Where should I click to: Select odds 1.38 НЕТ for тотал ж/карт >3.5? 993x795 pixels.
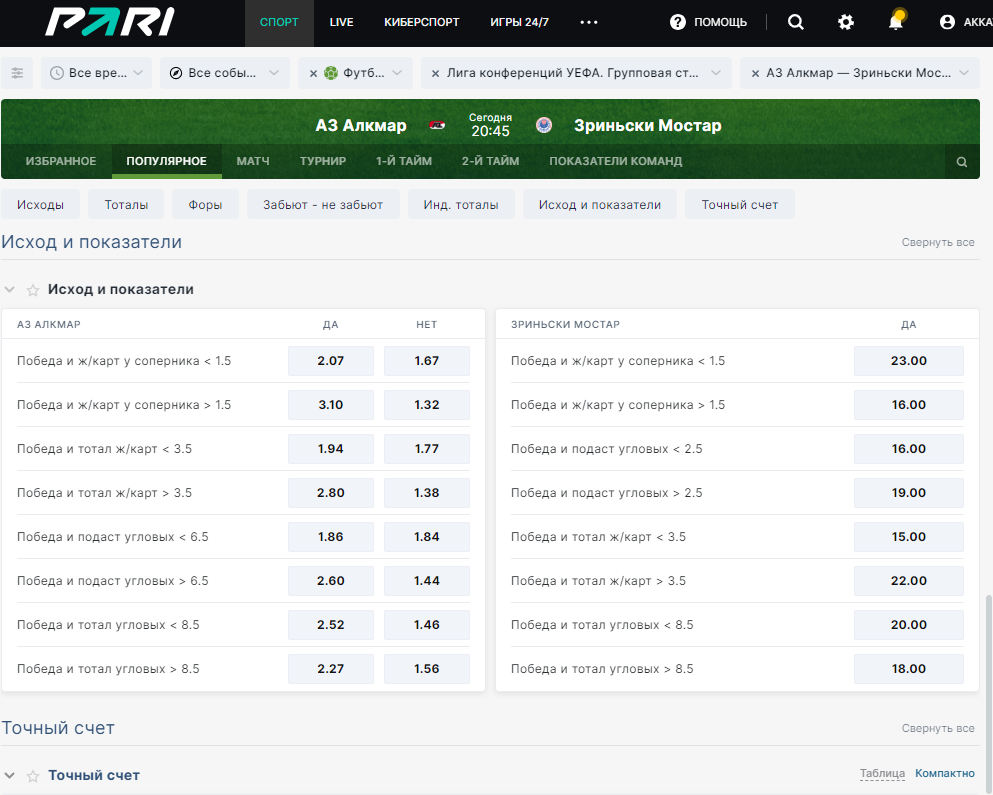click(x=427, y=493)
